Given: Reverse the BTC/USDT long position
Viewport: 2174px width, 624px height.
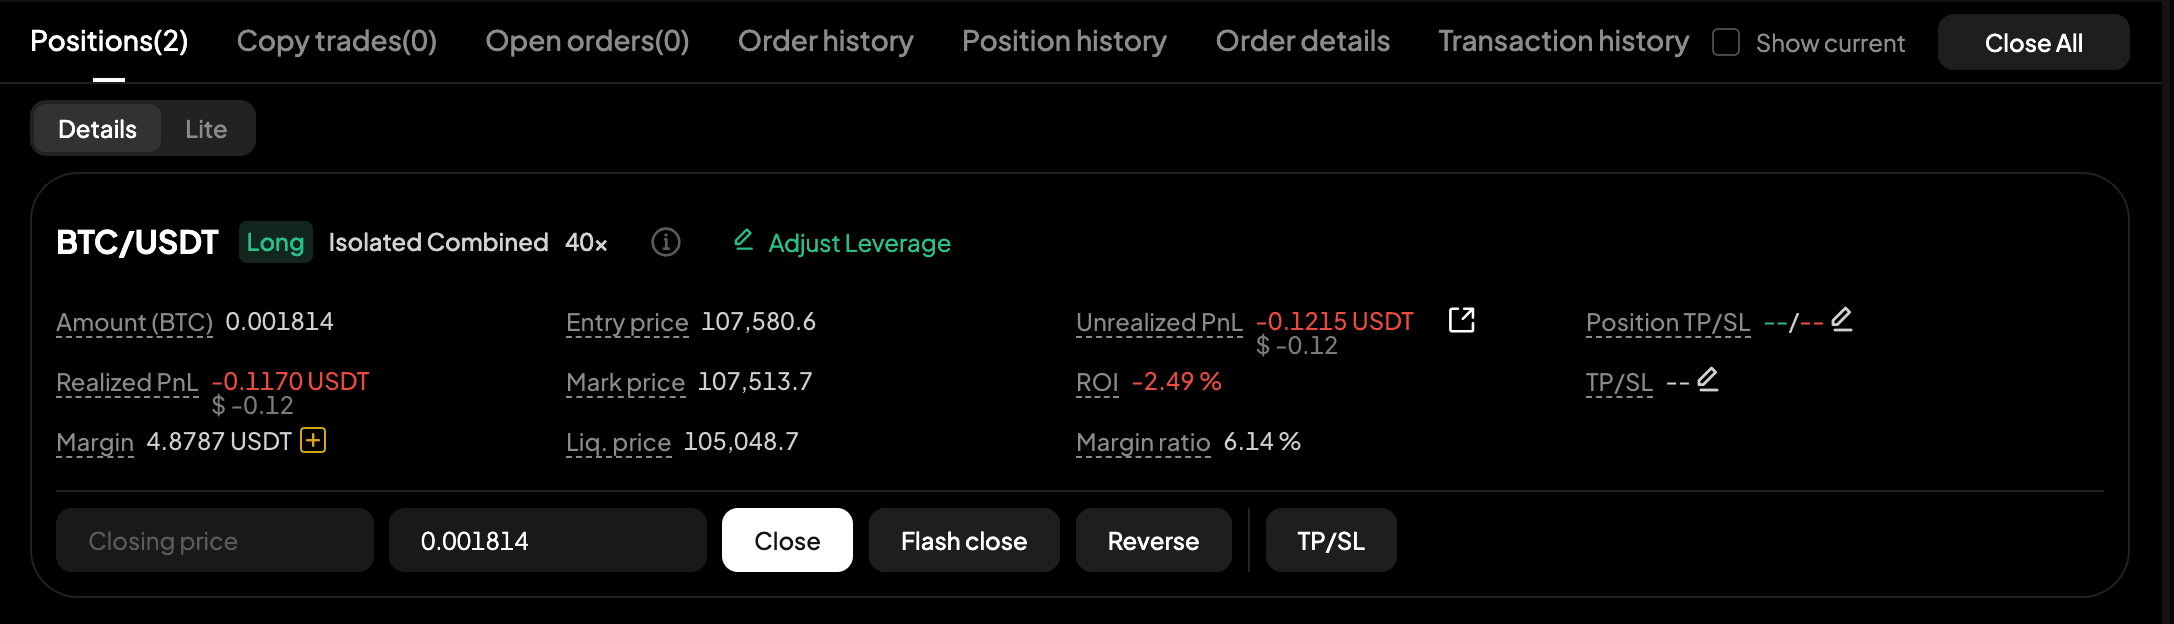Looking at the screenshot, I should pyautogui.click(x=1153, y=541).
